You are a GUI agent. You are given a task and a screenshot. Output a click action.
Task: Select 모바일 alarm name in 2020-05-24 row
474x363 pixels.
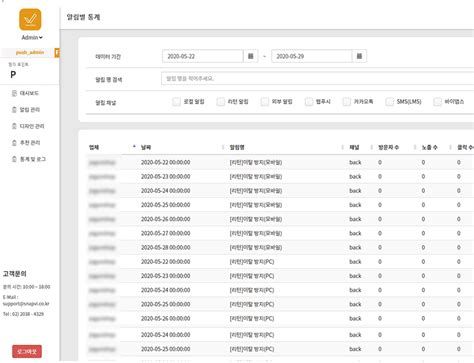coord(256,191)
